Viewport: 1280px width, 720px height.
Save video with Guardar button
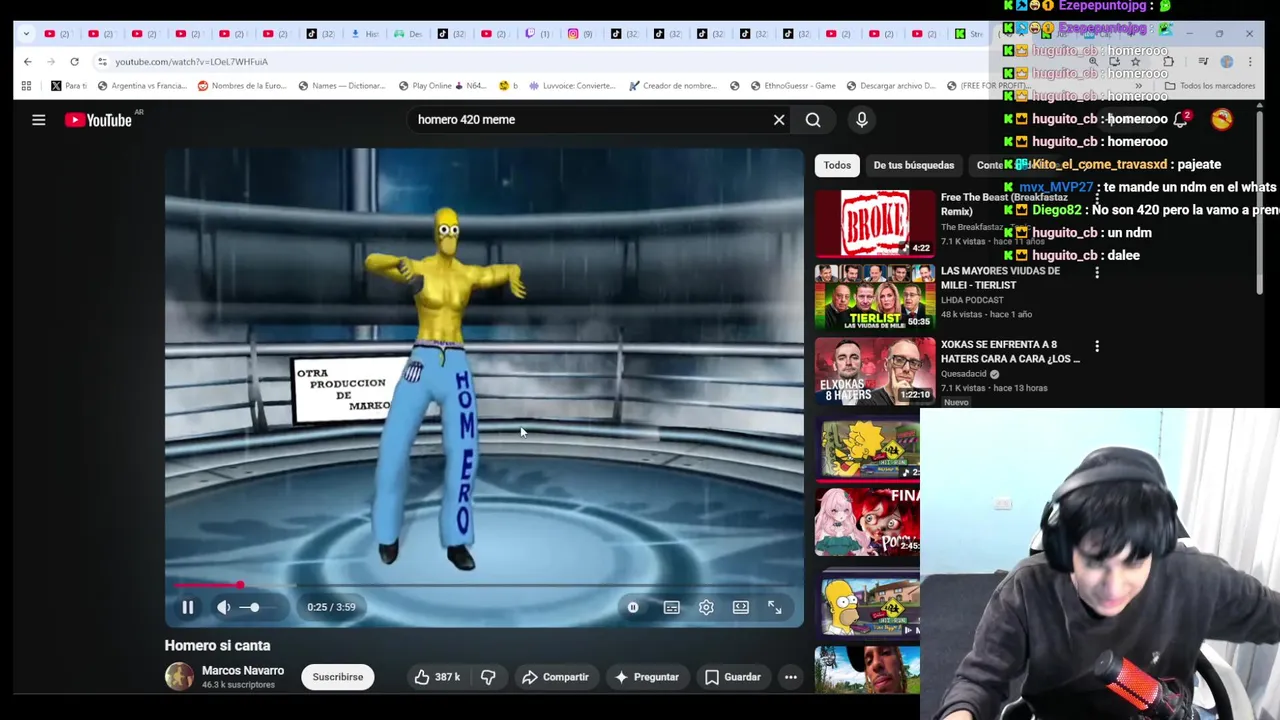coord(733,677)
